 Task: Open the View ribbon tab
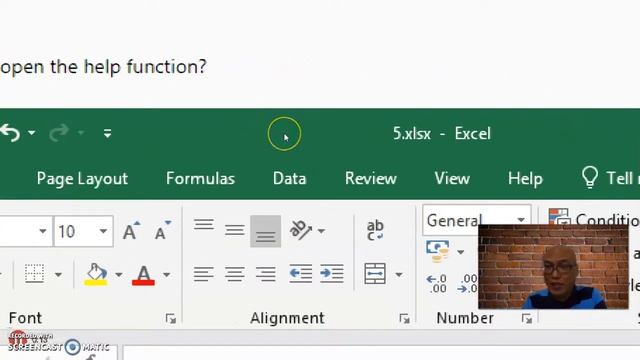click(452, 179)
